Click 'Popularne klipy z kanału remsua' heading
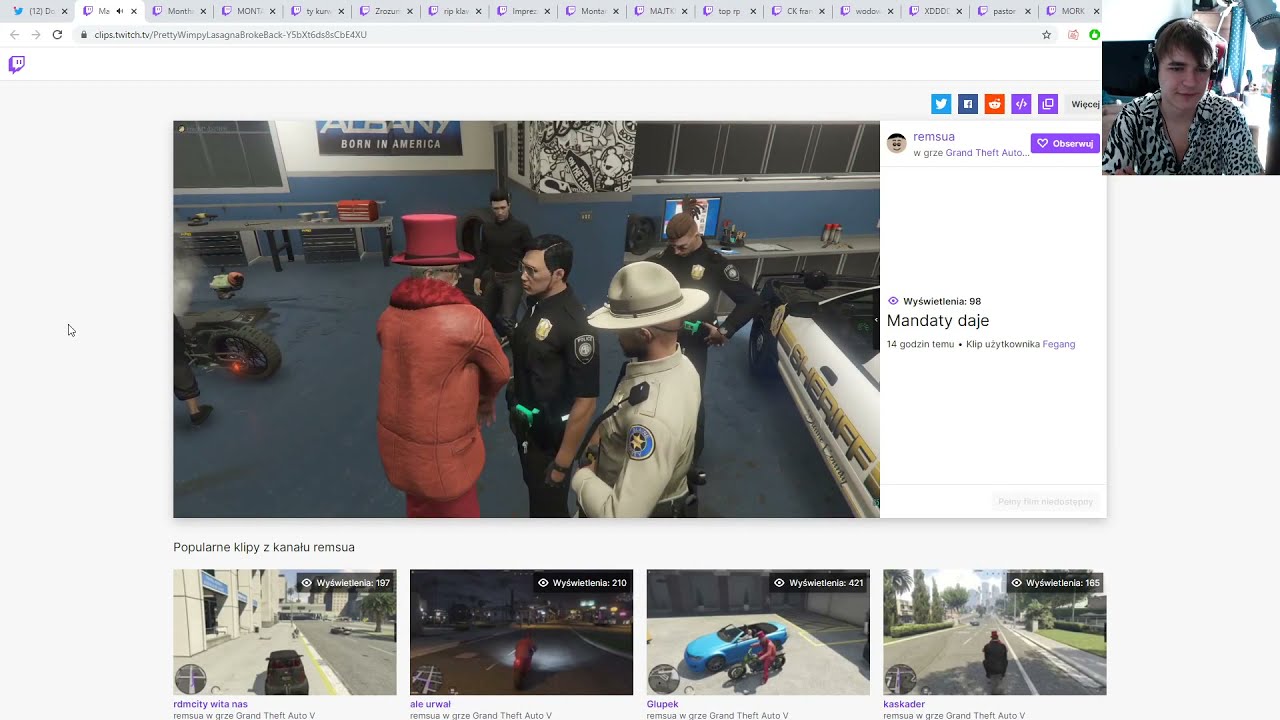 264,547
